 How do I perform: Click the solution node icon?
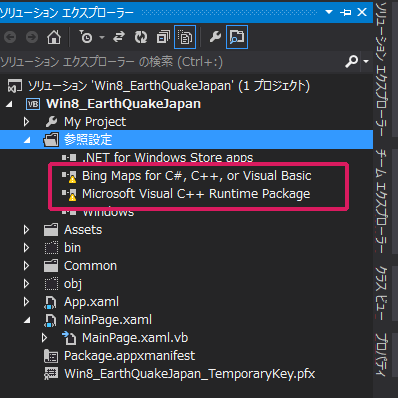pyautogui.click(x=15, y=86)
